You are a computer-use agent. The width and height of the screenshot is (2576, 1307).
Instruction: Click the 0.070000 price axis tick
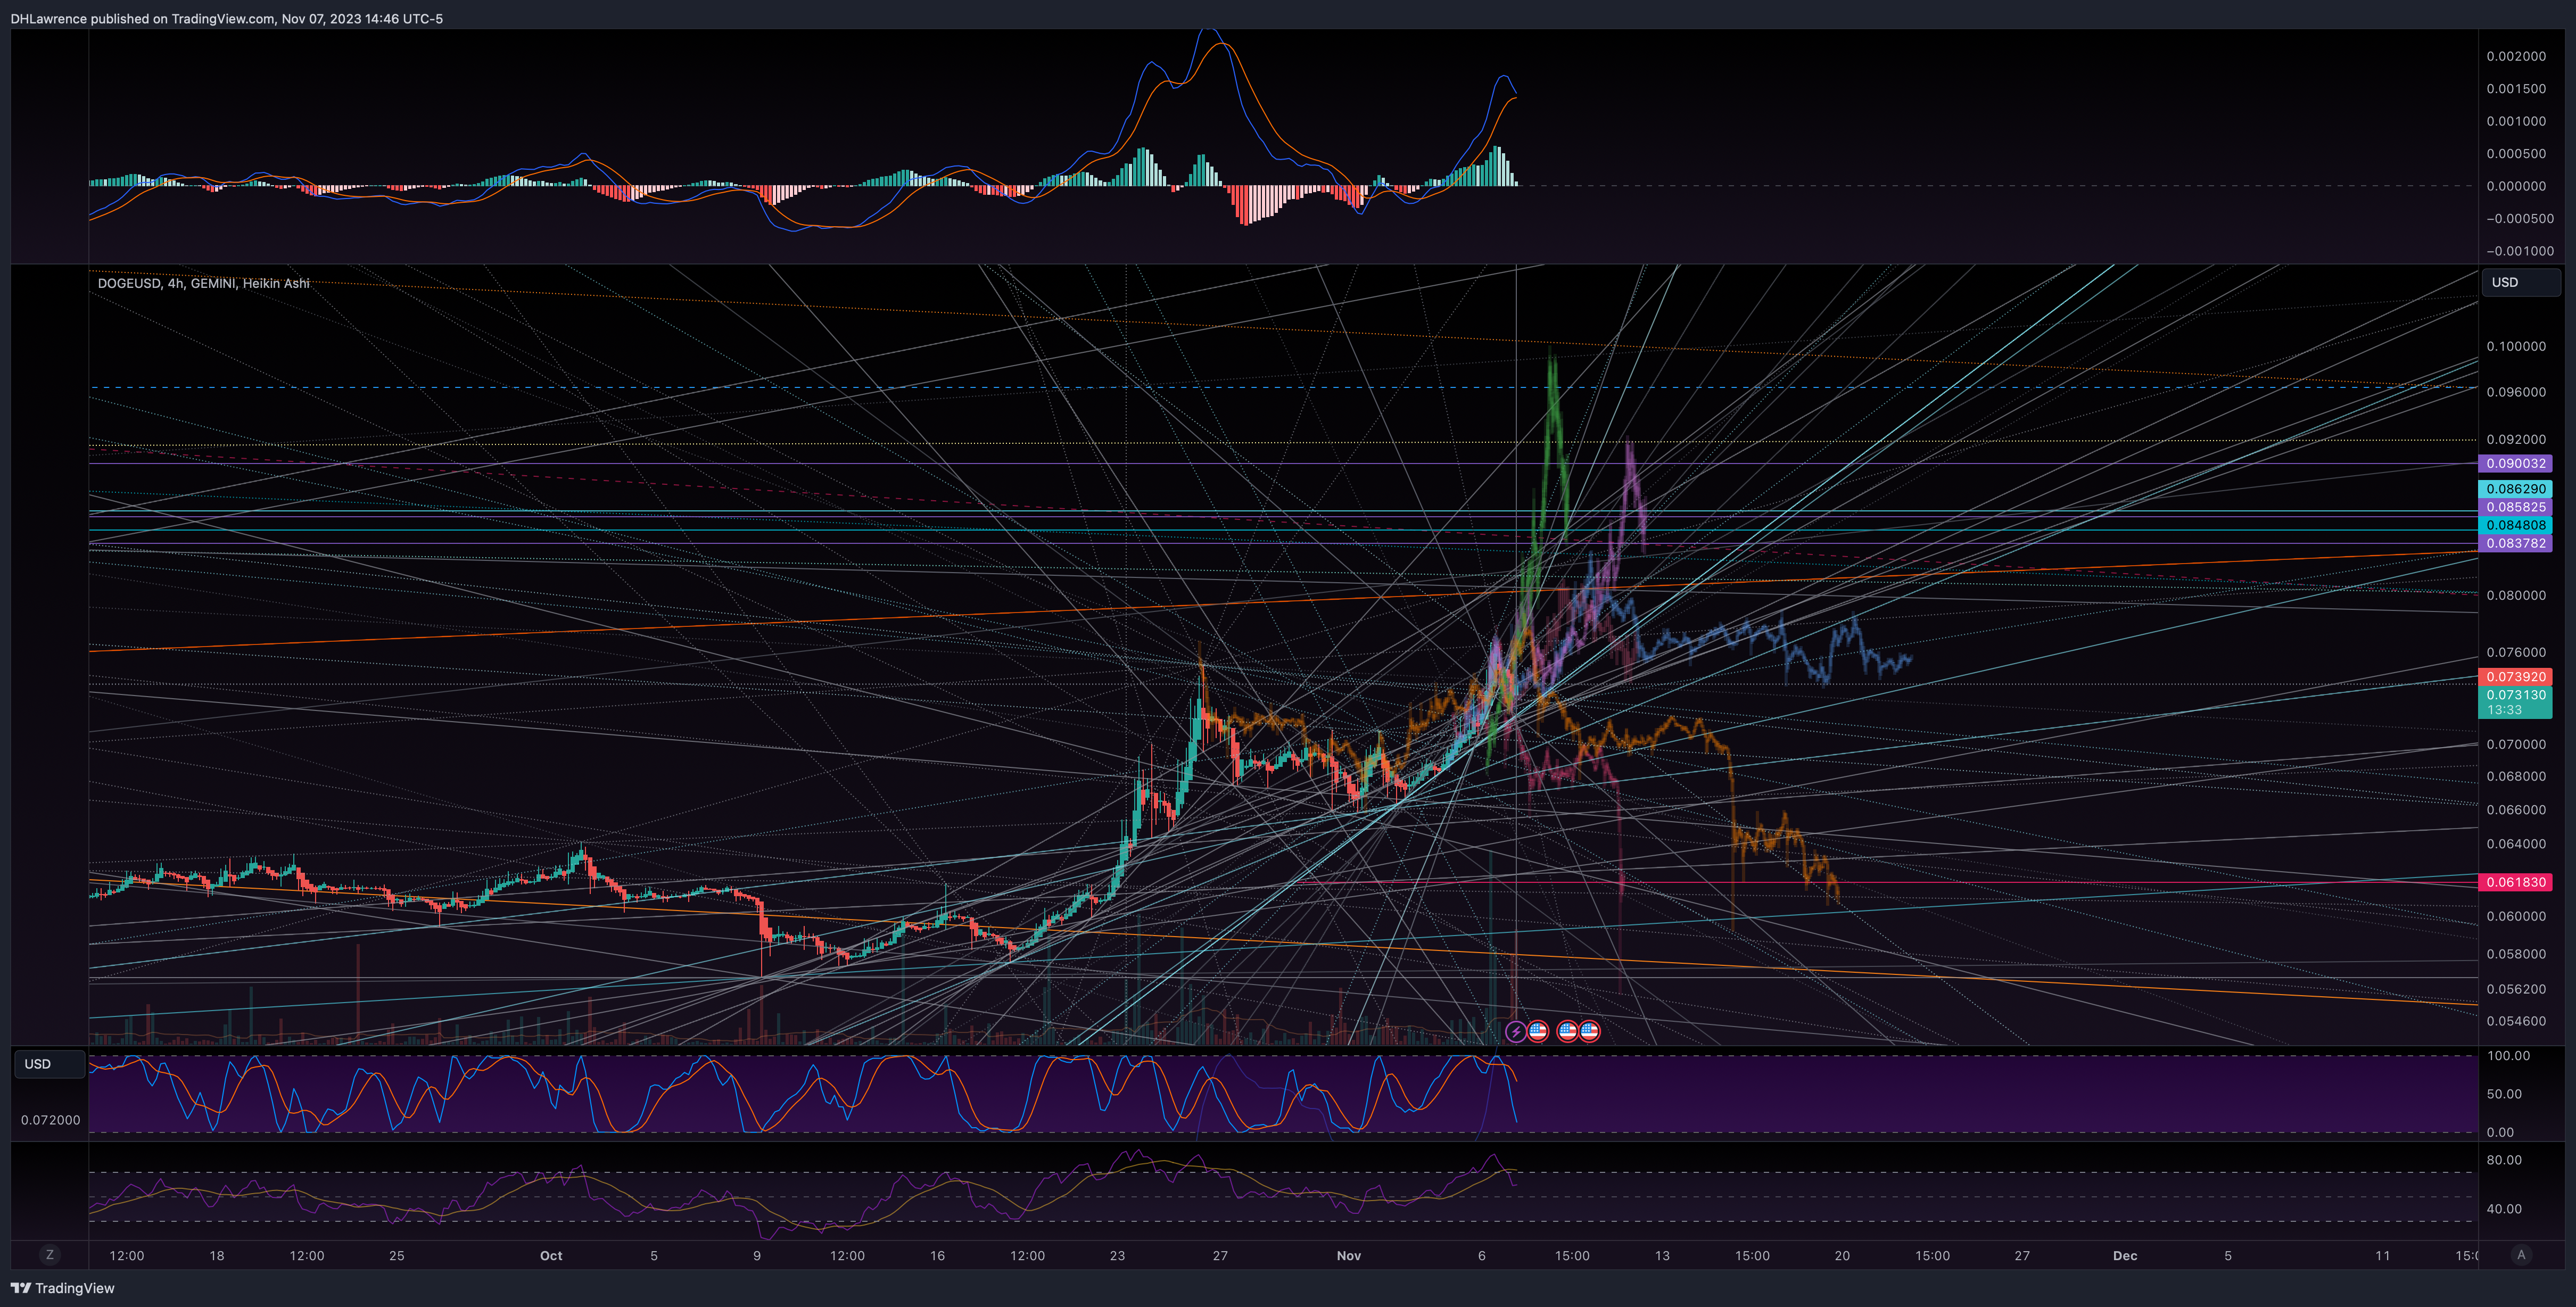click(2516, 744)
